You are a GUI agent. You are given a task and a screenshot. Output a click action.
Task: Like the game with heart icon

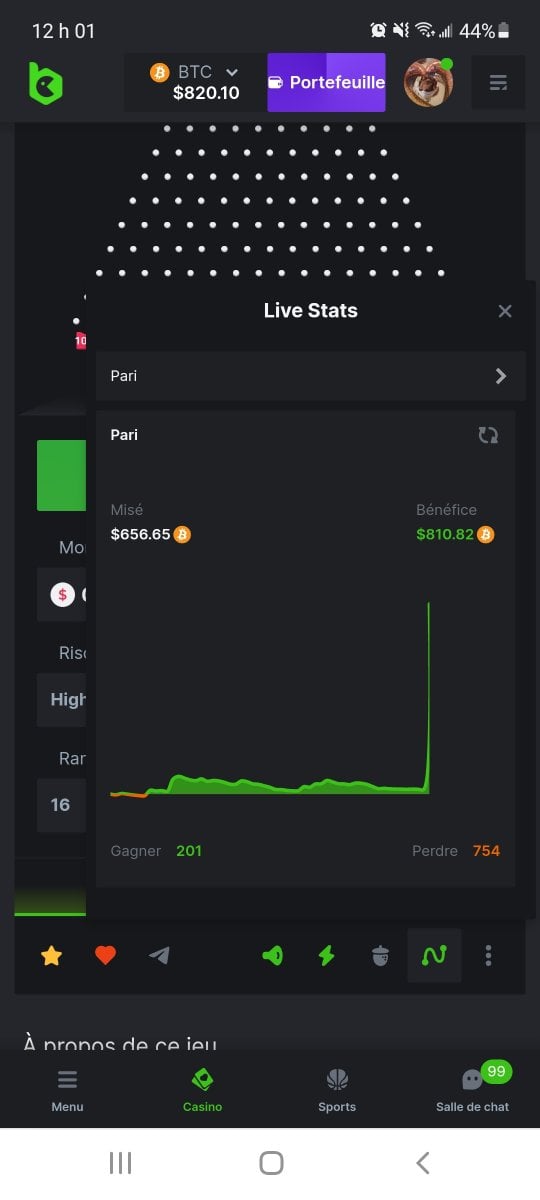(106, 956)
